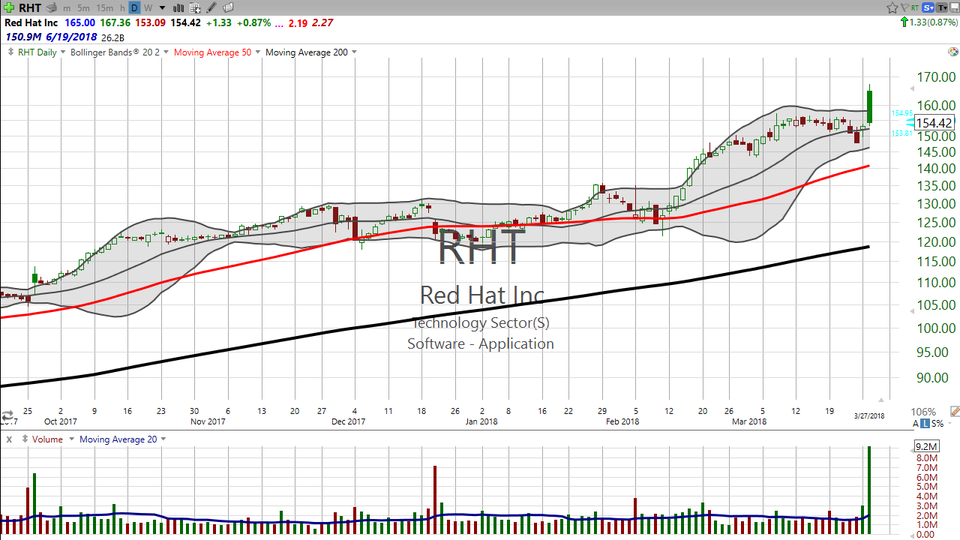This screenshot has height=540, width=960.
Task: Open the chart style bars icon
Action: 178,8
